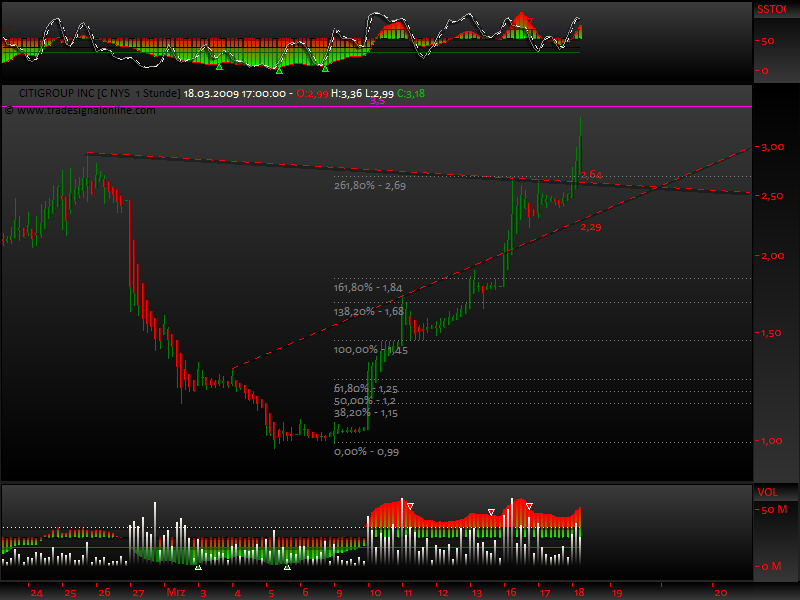Select the 161,80% - 1,84 Fibonacci label
Screen dimensions: 800x600
tap(368, 288)
